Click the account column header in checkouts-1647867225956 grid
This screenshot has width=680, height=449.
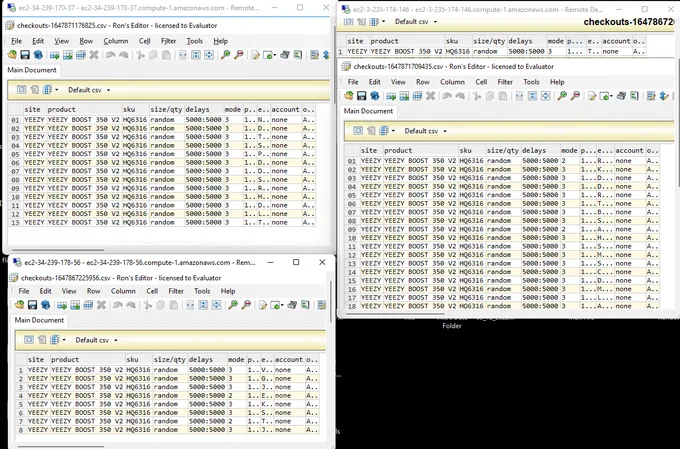289,359
